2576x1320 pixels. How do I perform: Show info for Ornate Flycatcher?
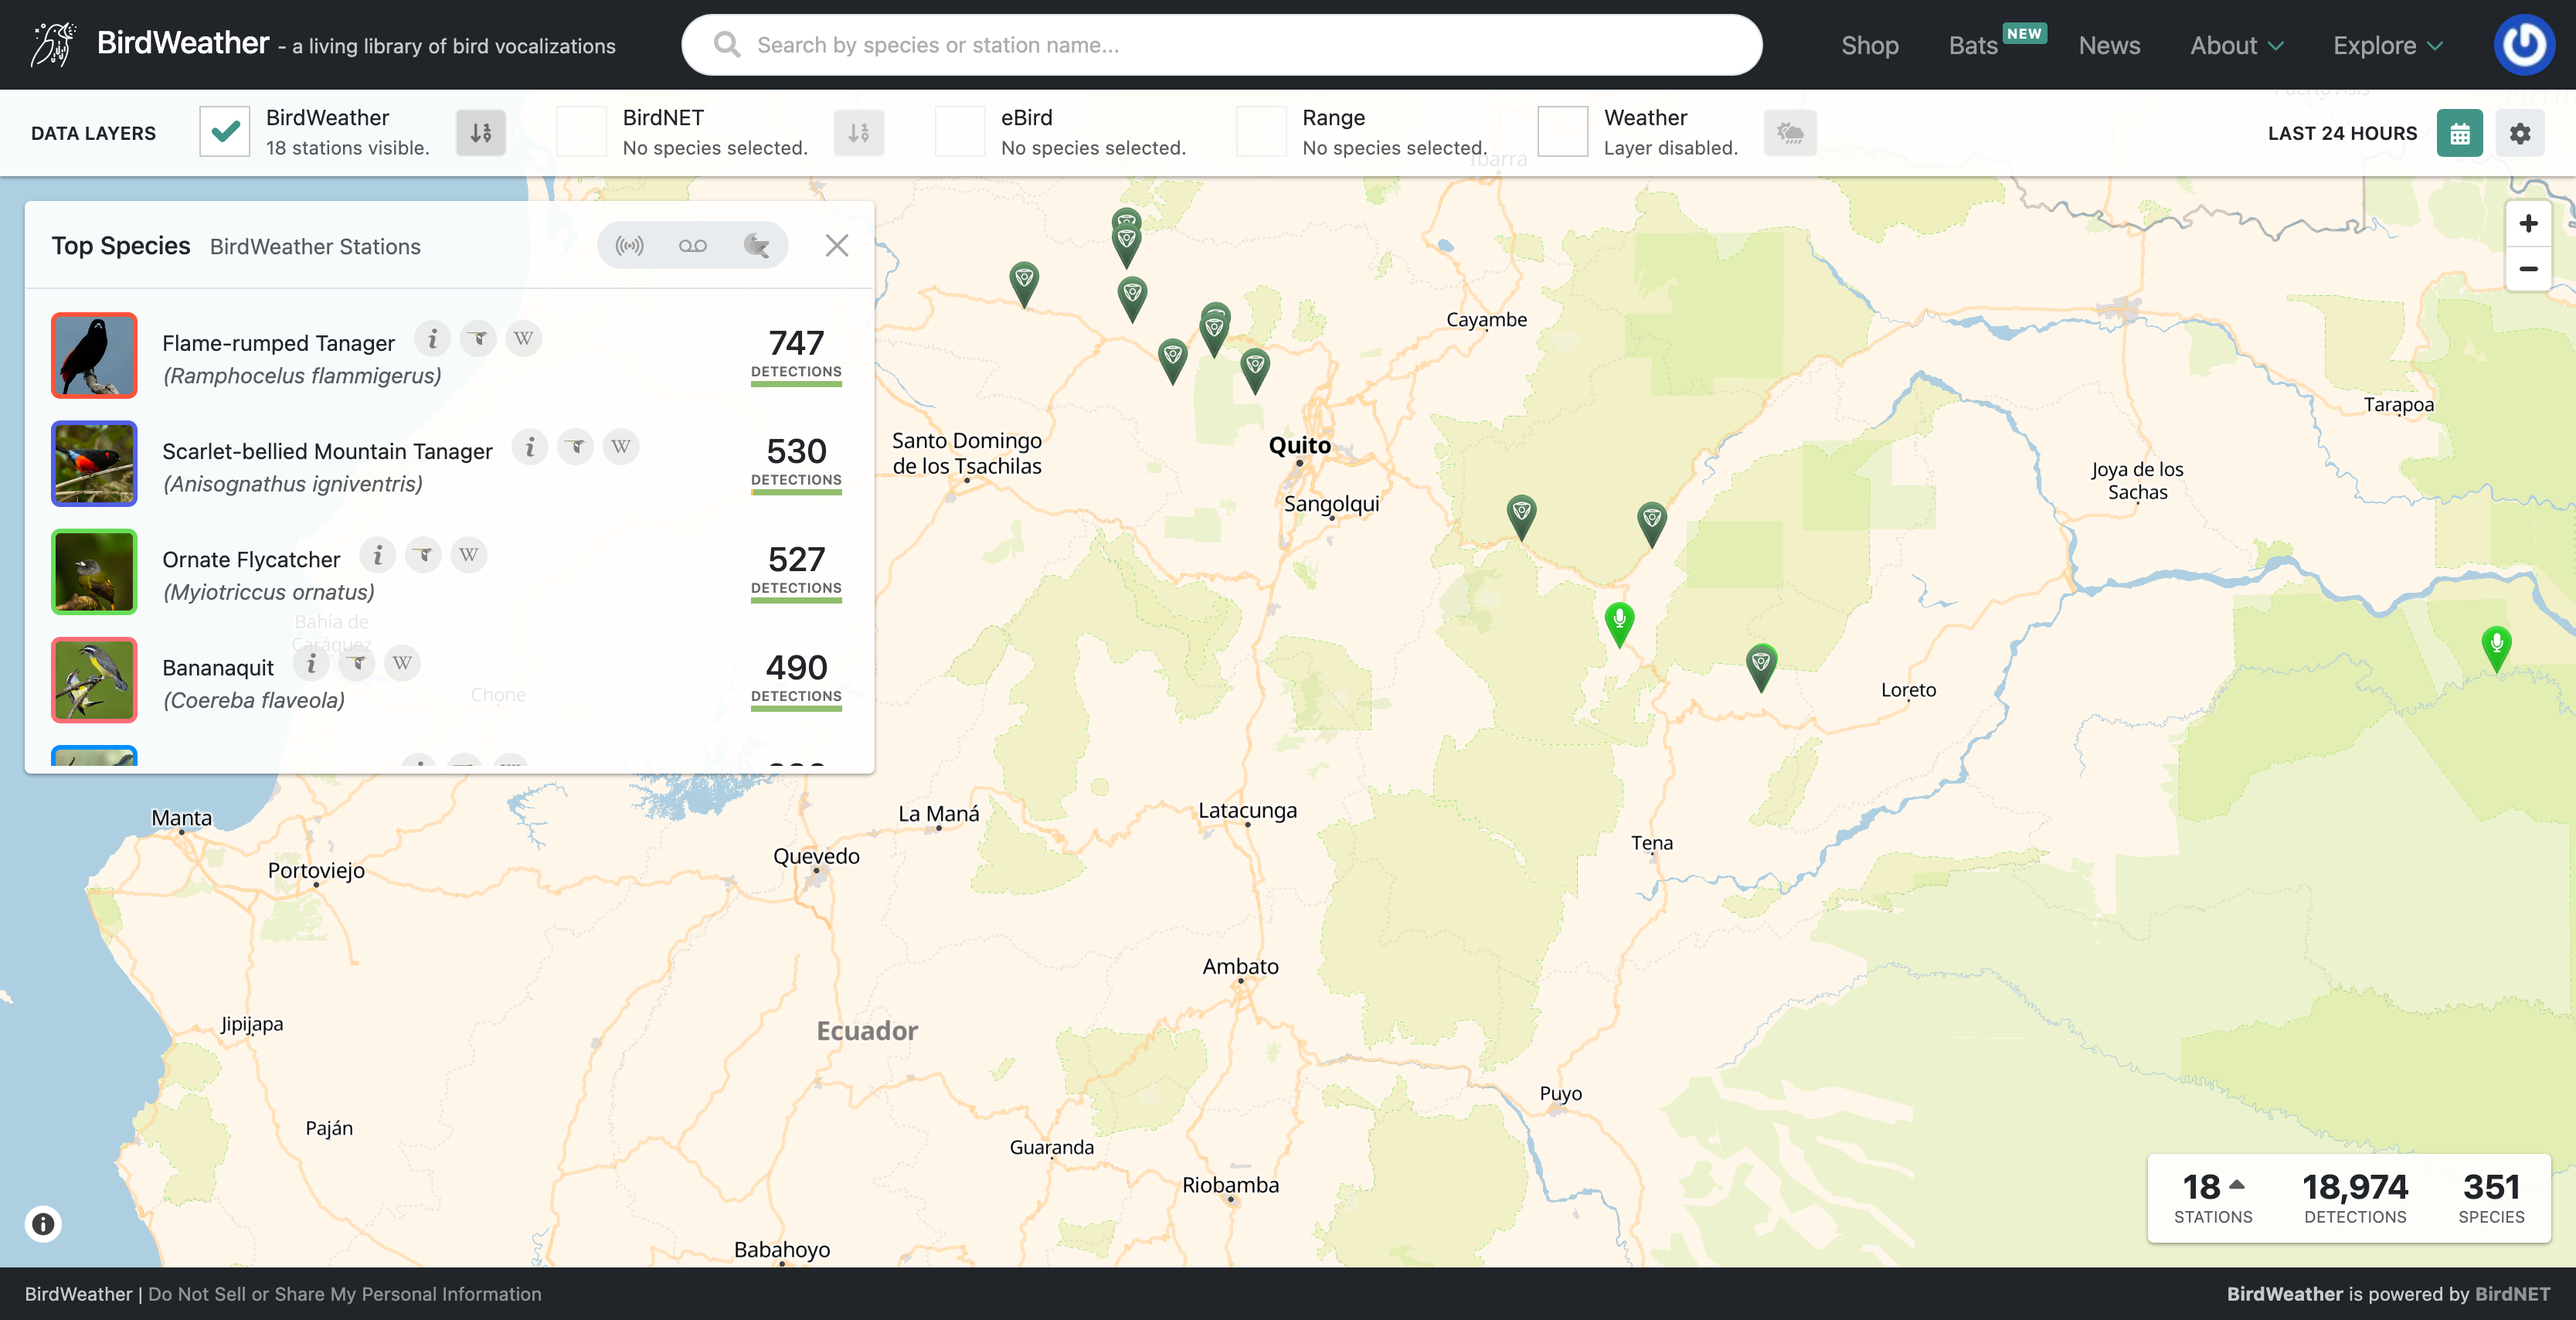pyautogui.click(x=378, y=555)
